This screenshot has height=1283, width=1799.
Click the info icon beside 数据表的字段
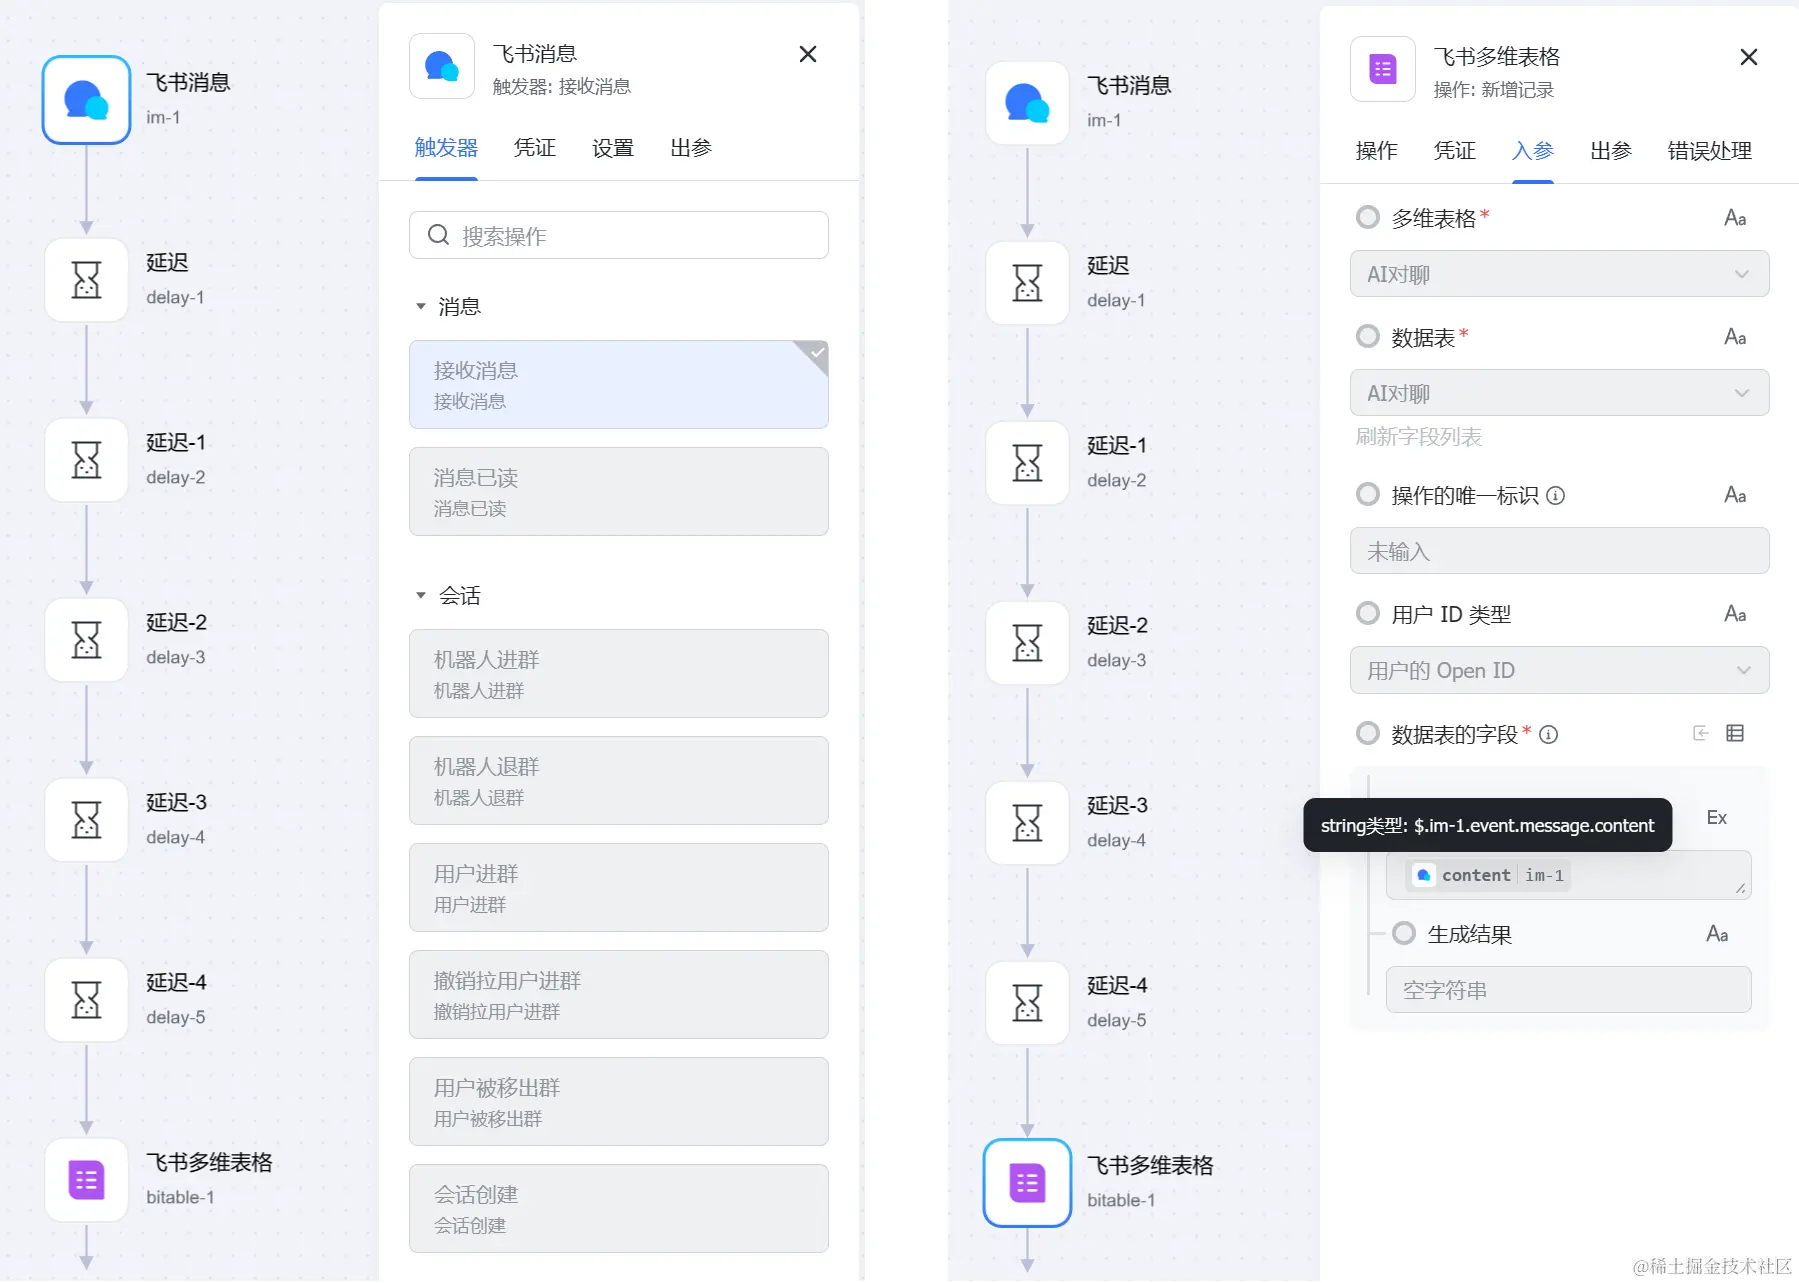1549,734
